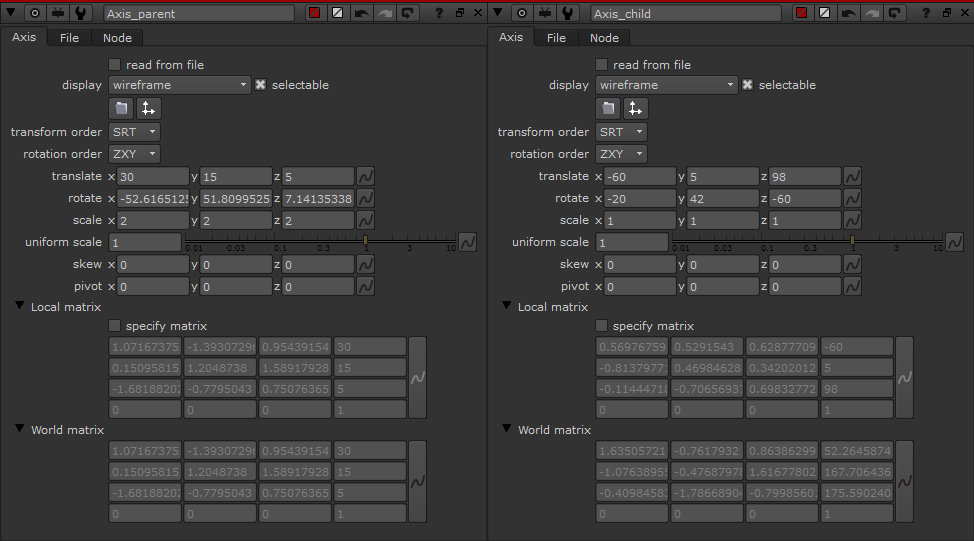Switch to Node tab in Axis_child panel

pos(604,38)
